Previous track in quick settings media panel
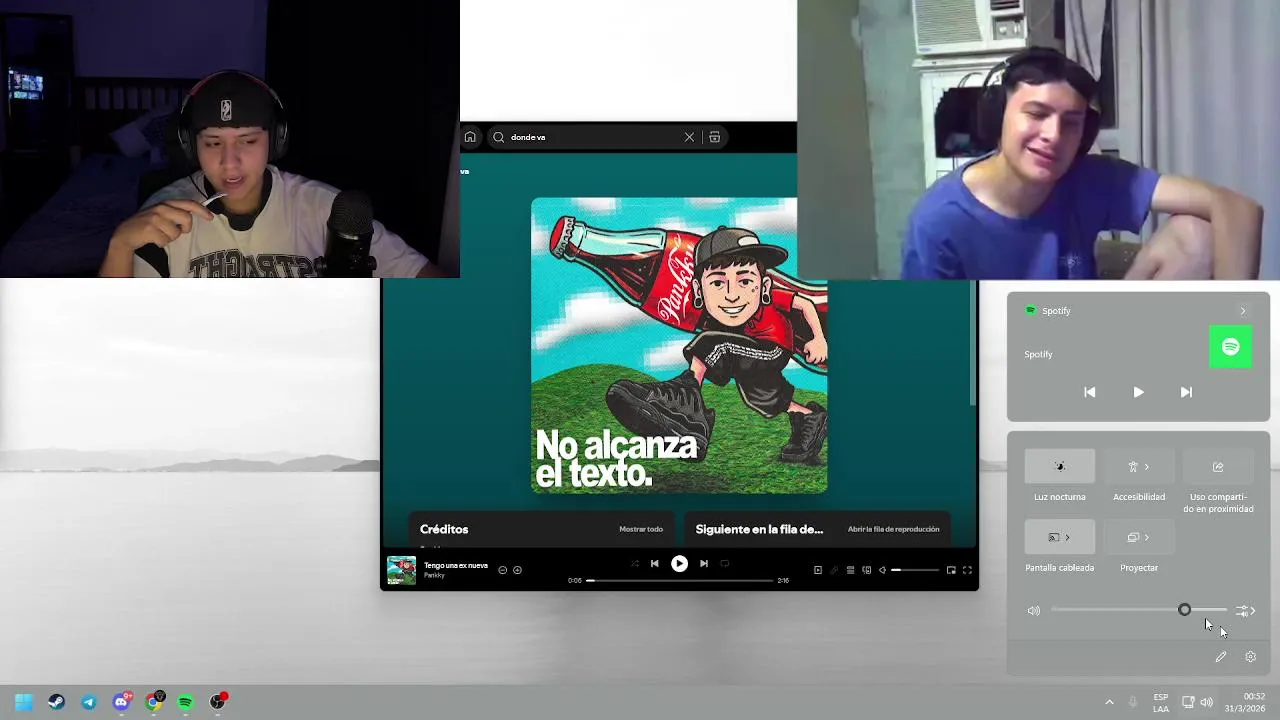The width and height of the screenshot is (1280, 720). (1090, 392)
